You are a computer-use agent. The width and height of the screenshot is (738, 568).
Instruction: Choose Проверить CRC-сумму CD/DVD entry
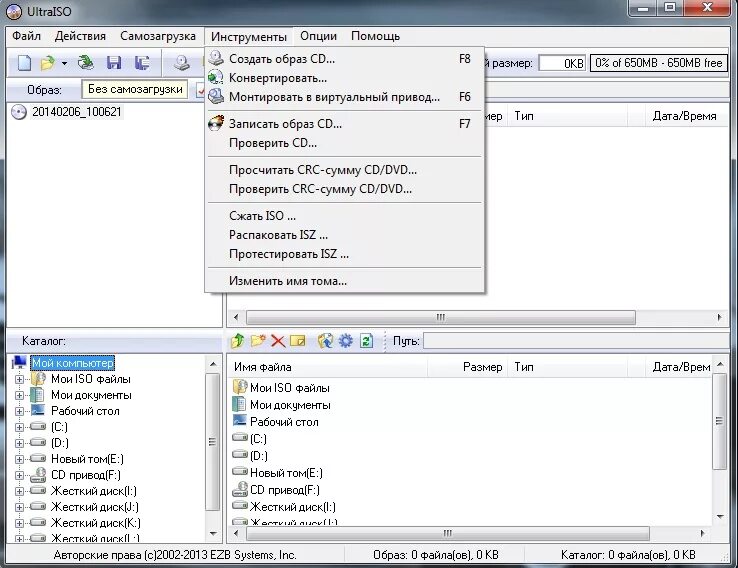coord(345,189)
